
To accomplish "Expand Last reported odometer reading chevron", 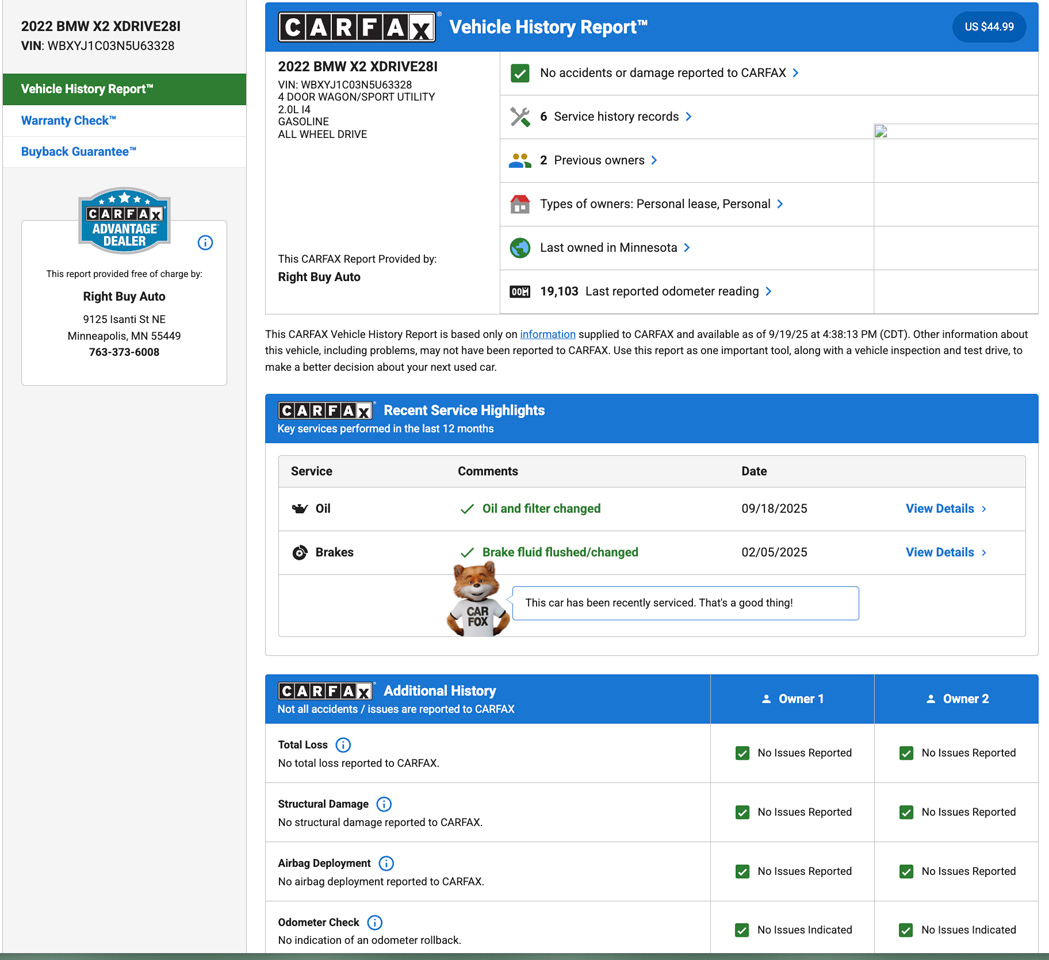I will pyautogui.click(x=769, y=292).
